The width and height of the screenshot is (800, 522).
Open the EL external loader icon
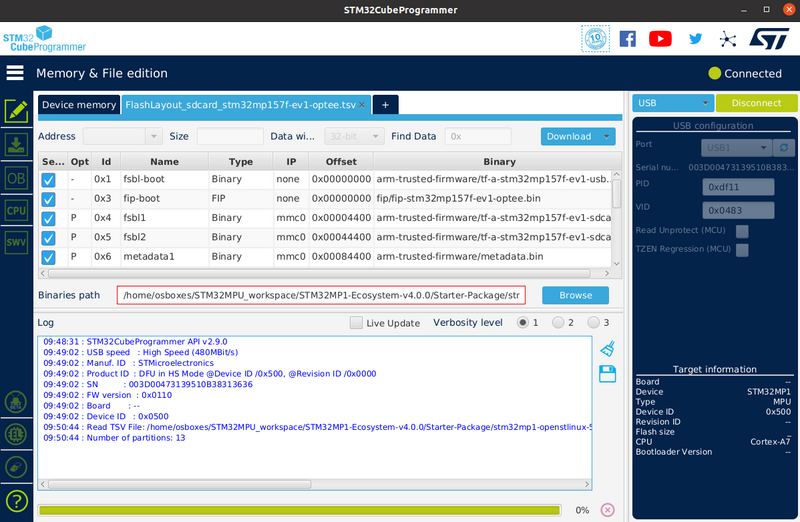[16, 434]
